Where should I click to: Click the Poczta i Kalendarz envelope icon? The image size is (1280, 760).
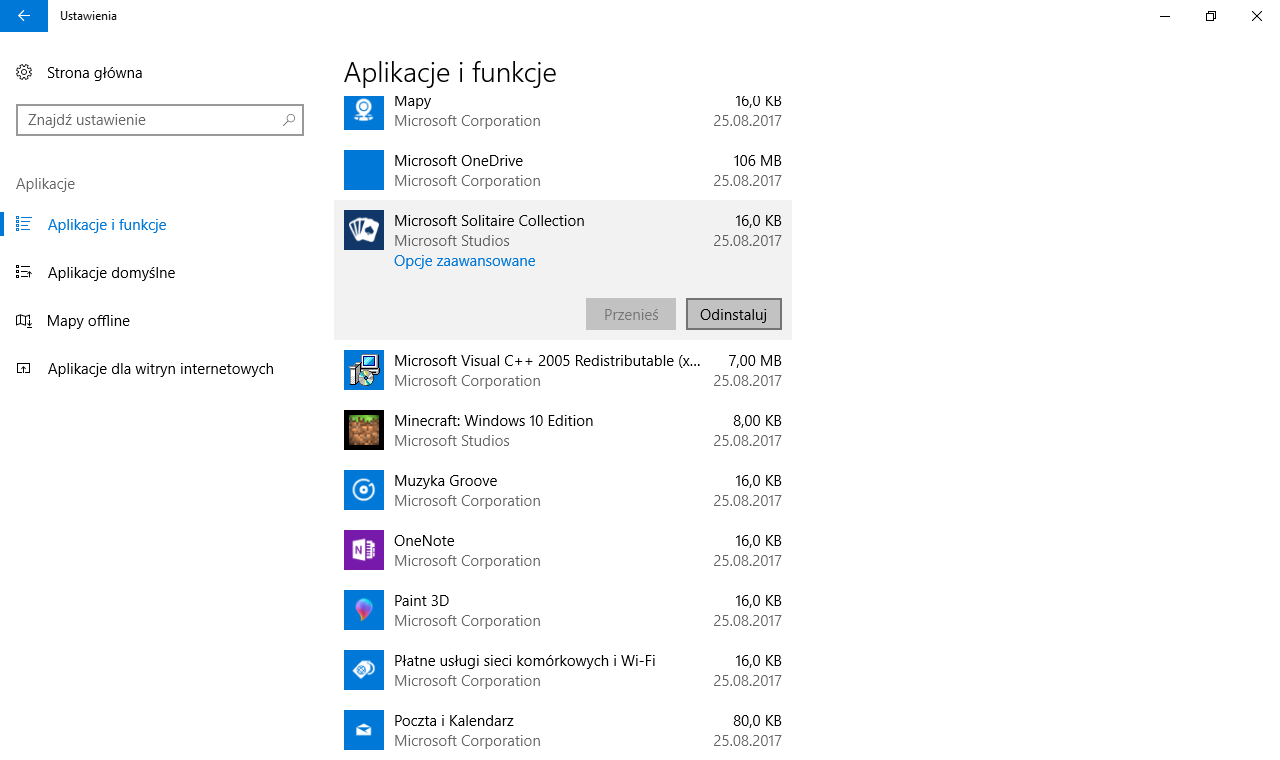[364, 730]
